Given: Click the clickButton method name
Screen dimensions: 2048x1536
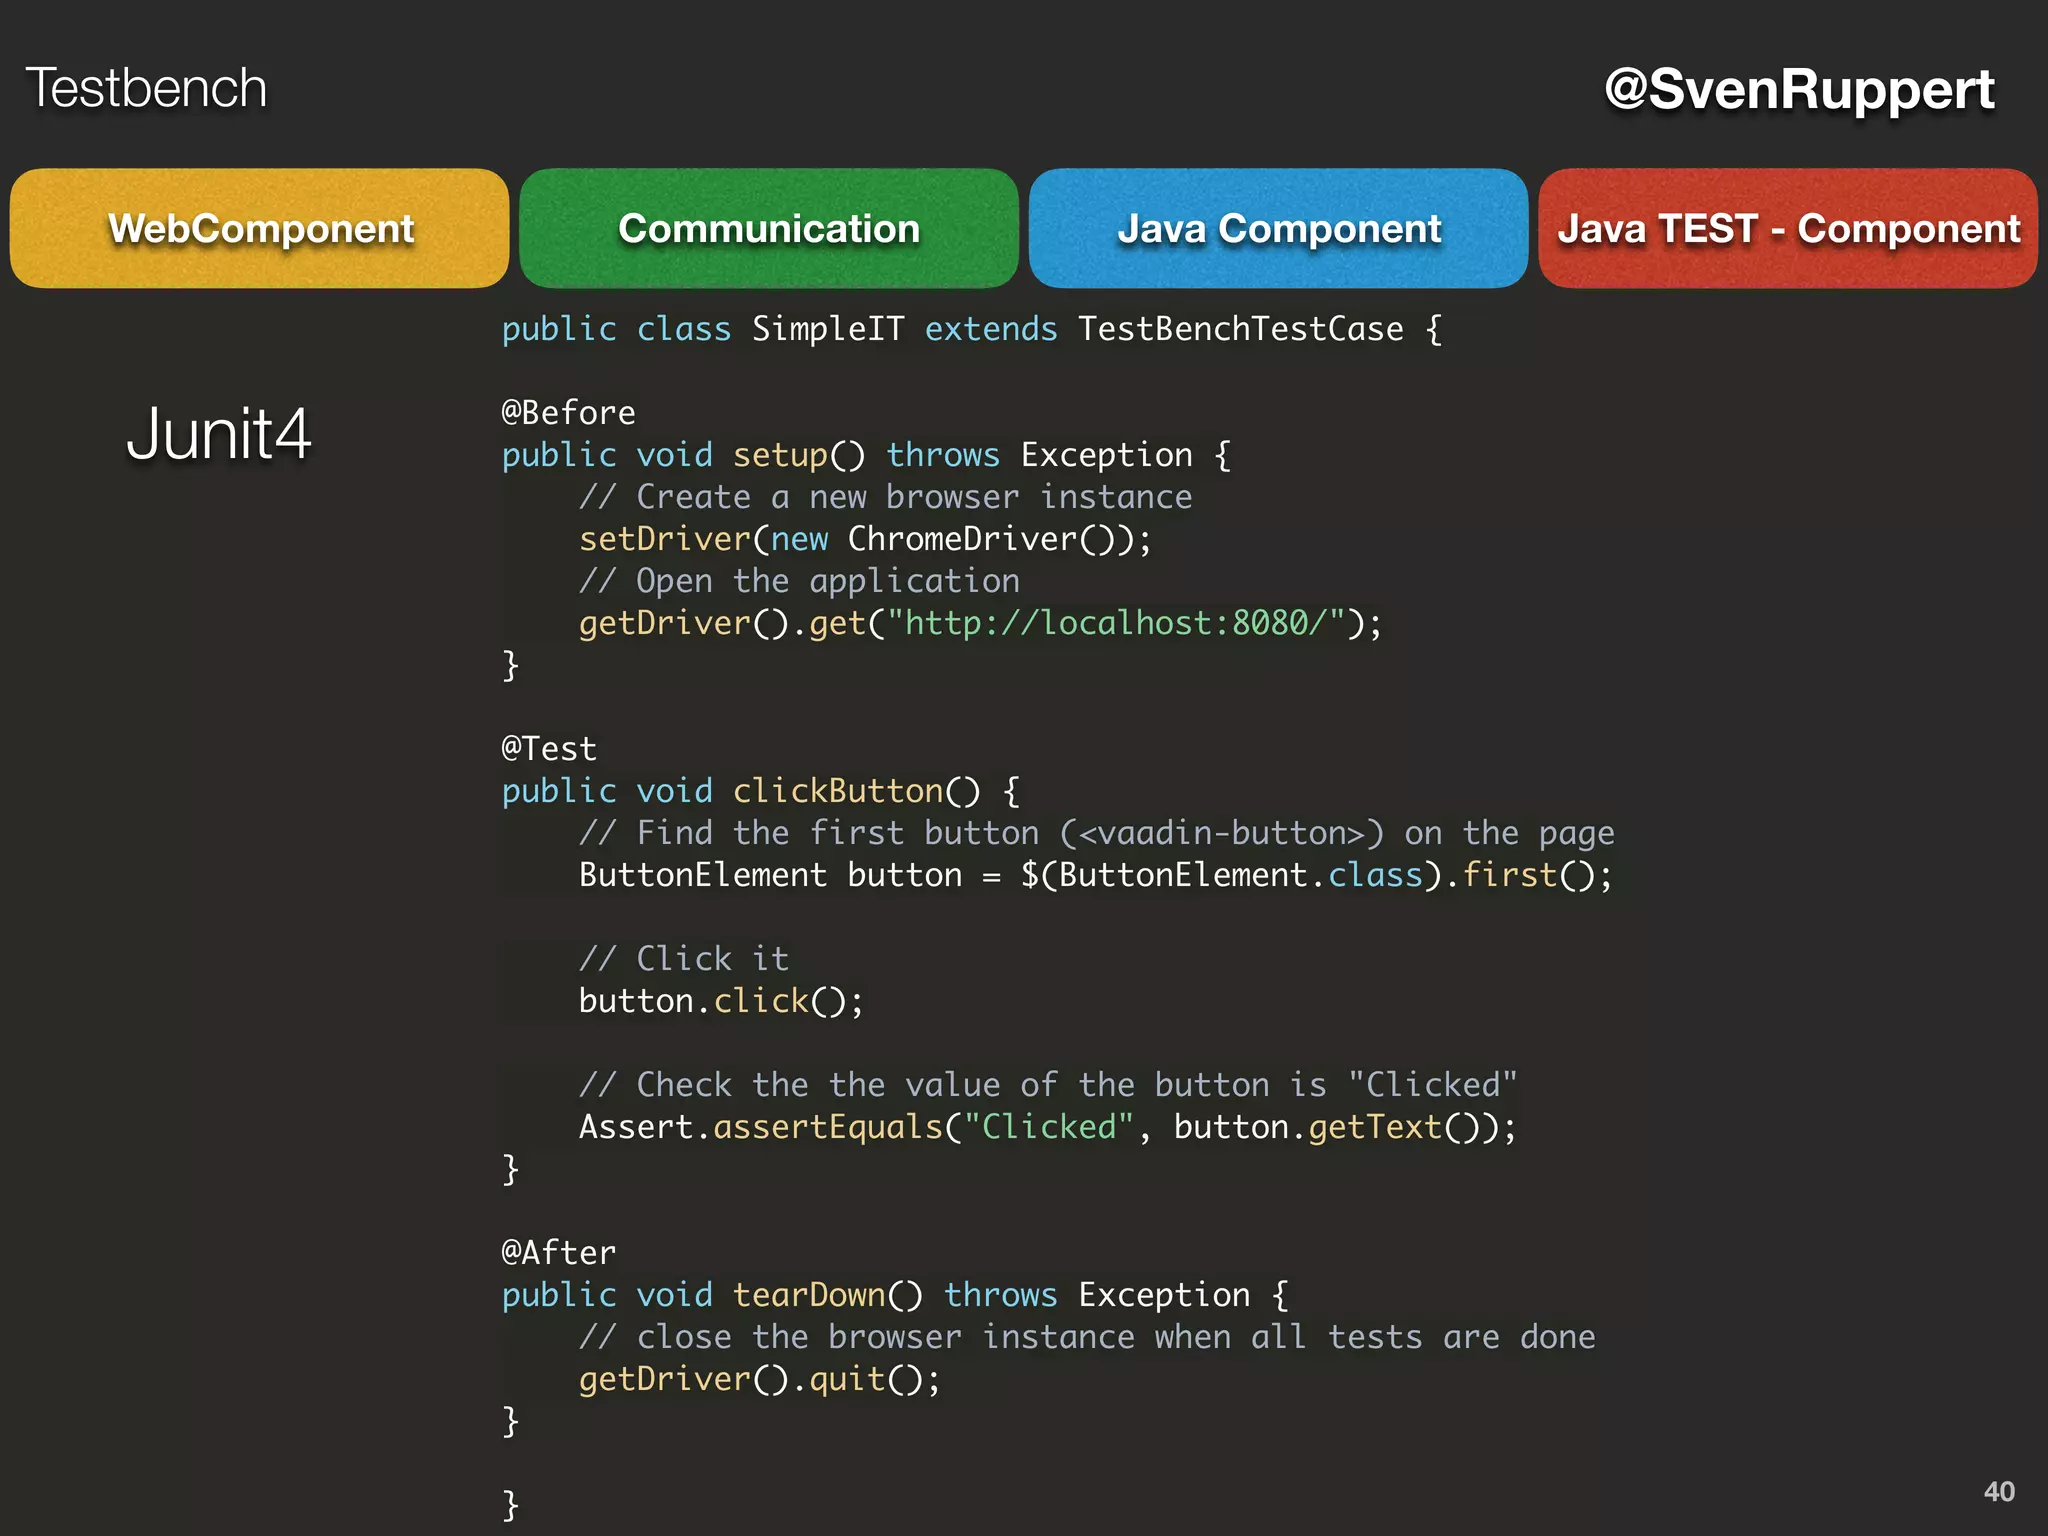Looking at the screenshot, I should click(x=838, y=791).
